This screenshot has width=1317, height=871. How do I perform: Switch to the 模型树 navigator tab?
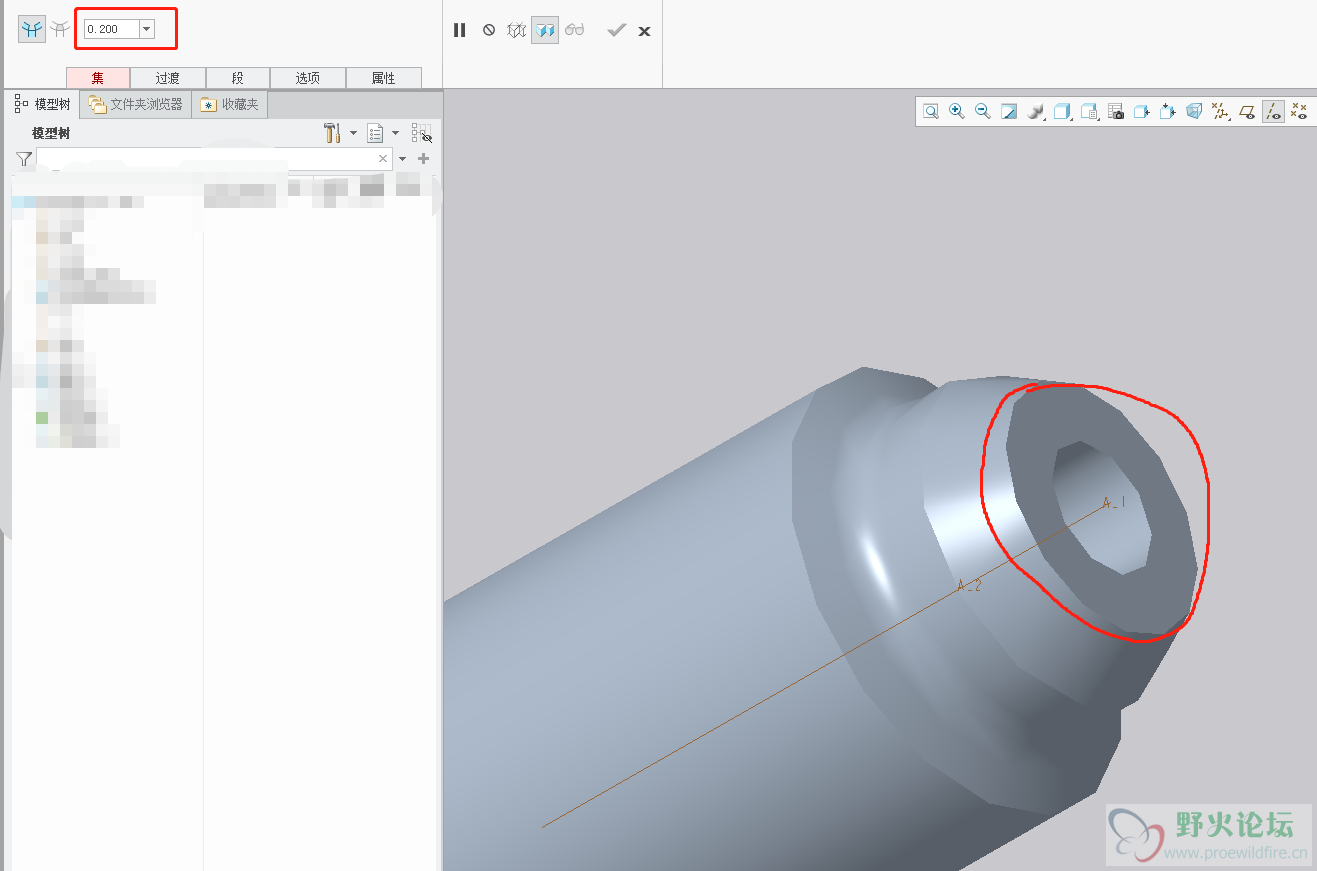click(x=44, y=104)
